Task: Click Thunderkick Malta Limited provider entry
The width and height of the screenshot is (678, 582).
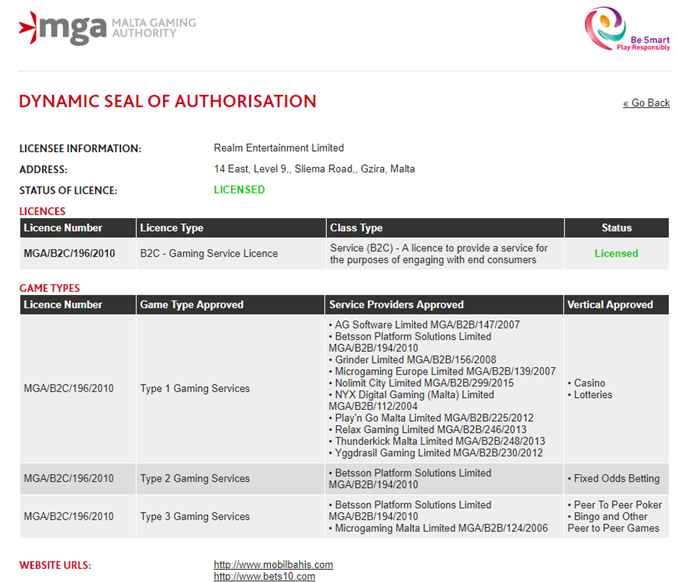Action: 437,441
